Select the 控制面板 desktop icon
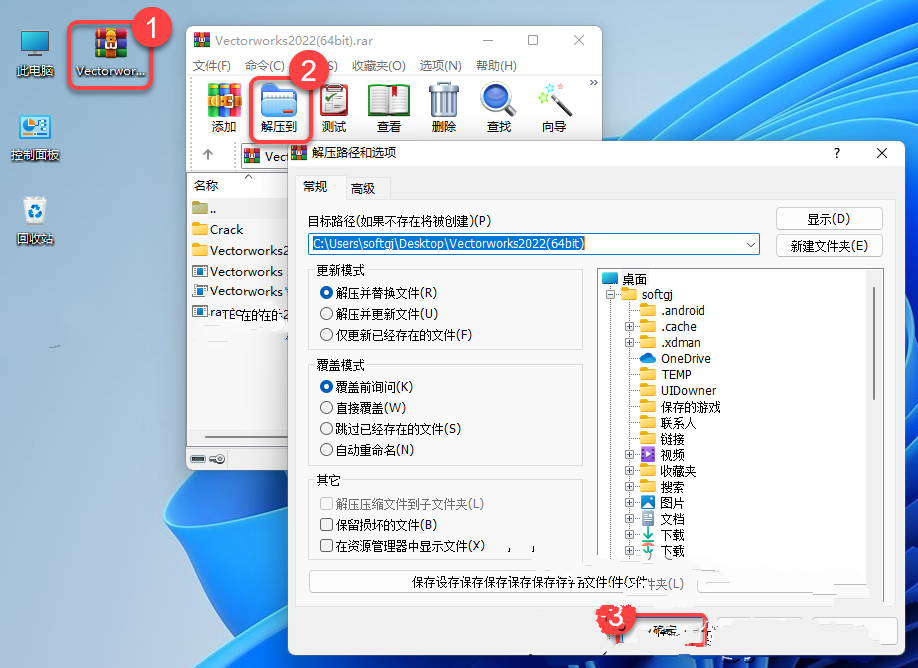 tap(35, 138)
